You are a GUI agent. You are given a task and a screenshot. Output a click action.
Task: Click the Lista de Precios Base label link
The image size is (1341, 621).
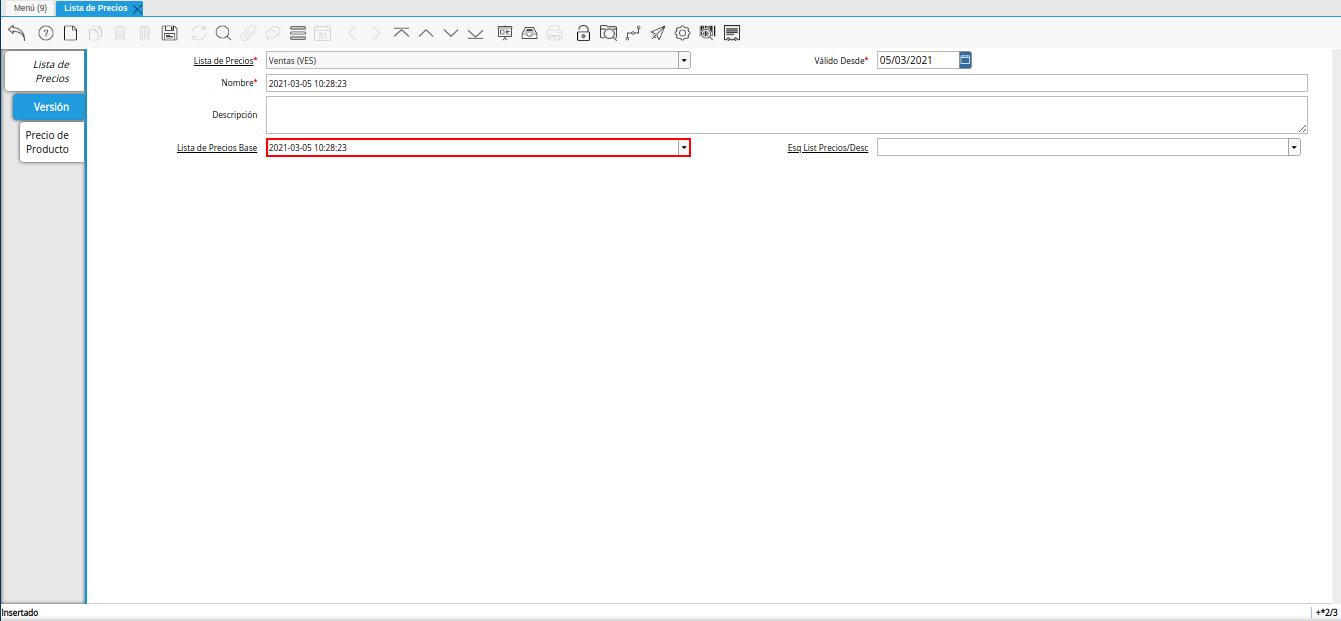tap(216, 148)
